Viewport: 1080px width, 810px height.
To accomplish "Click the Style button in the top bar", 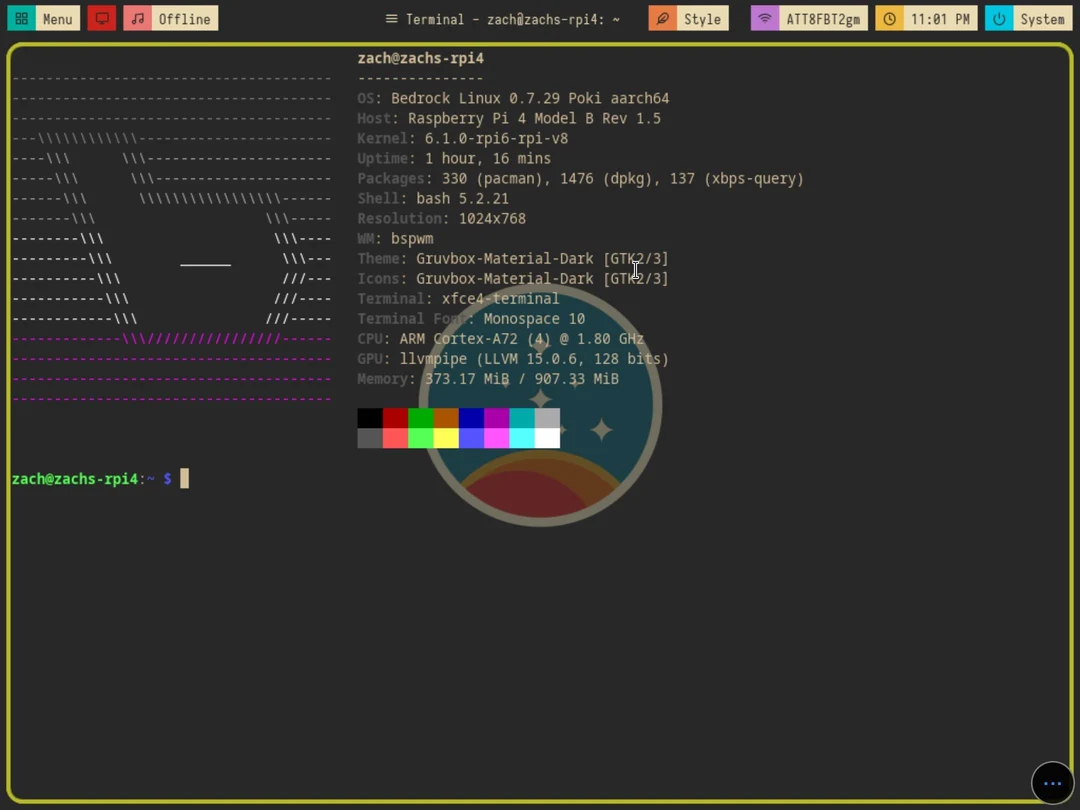I will tap(700, 18).
